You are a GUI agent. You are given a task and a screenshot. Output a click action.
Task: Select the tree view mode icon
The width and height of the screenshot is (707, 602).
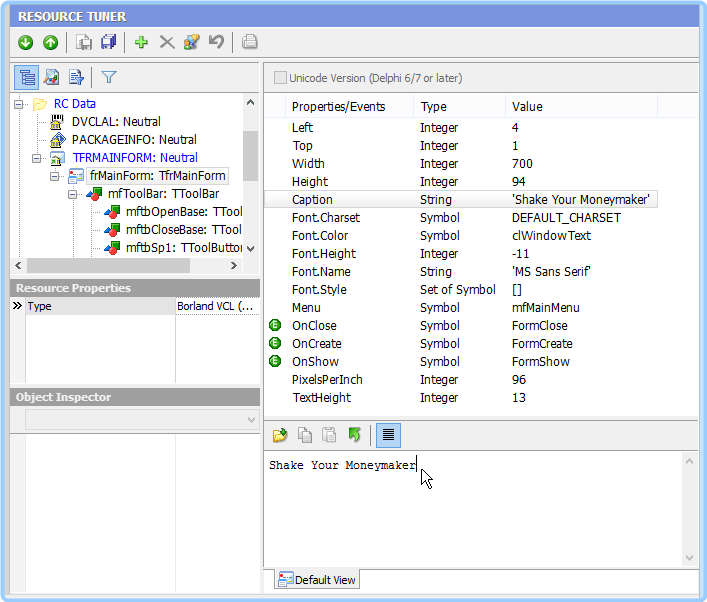coord(27,78)
